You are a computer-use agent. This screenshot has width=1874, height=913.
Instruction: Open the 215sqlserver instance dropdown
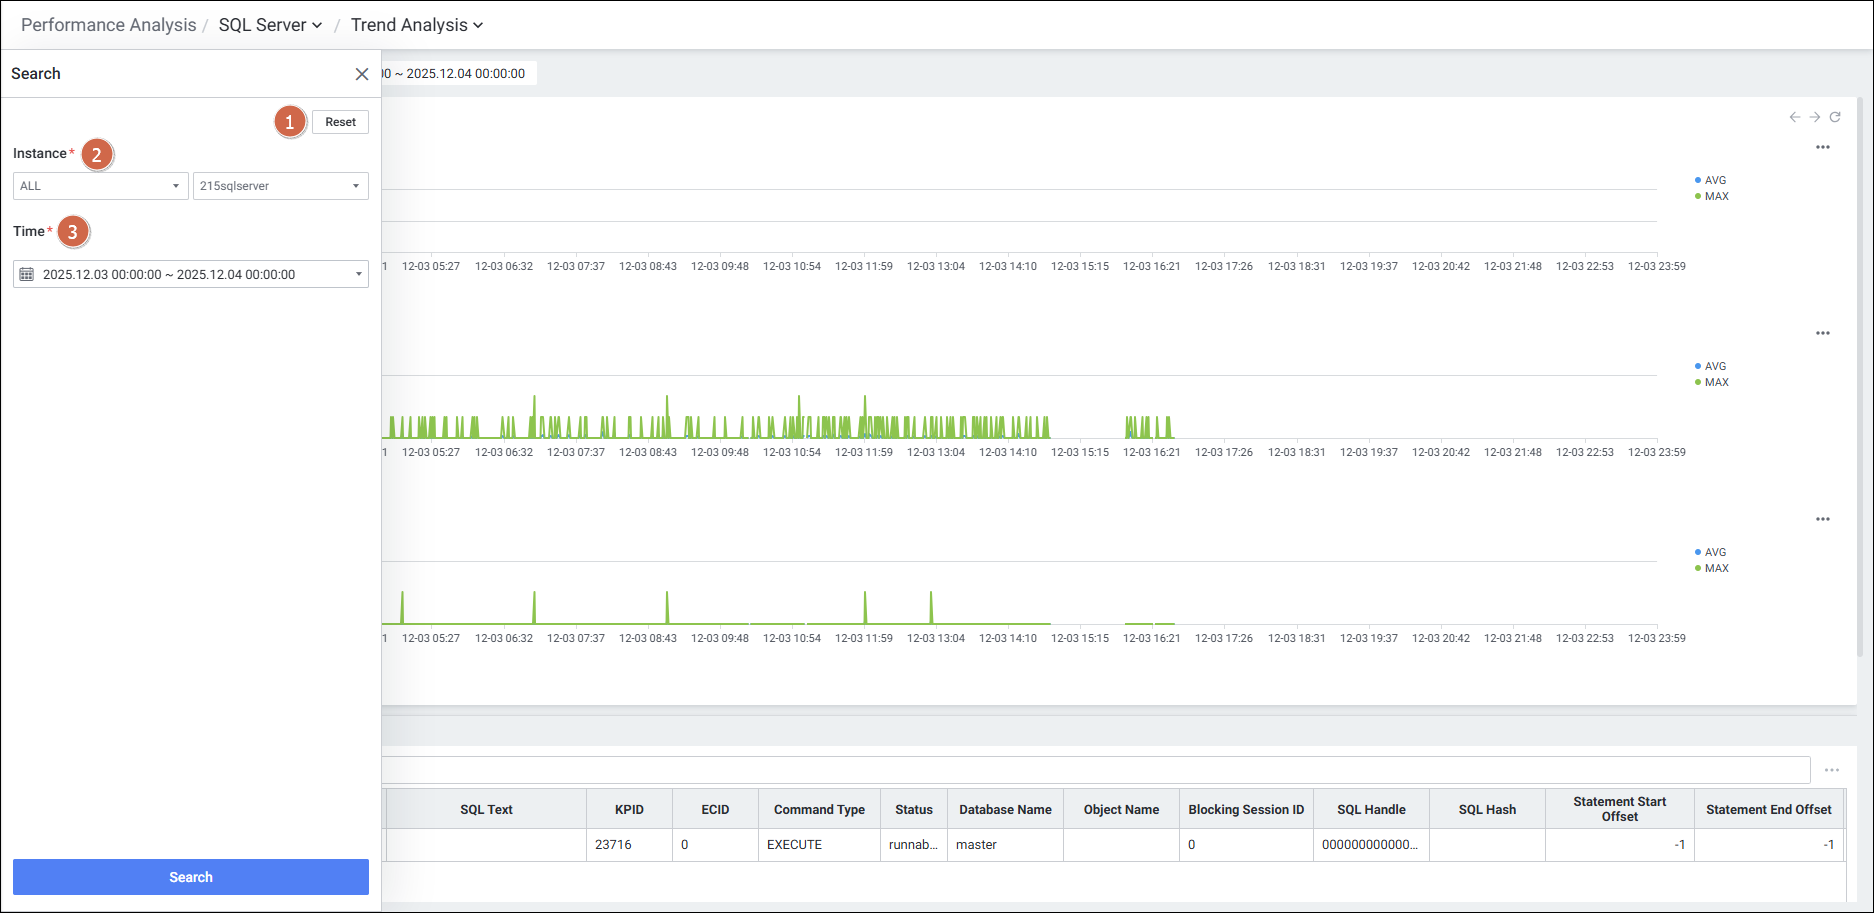[x=280, y=186]
